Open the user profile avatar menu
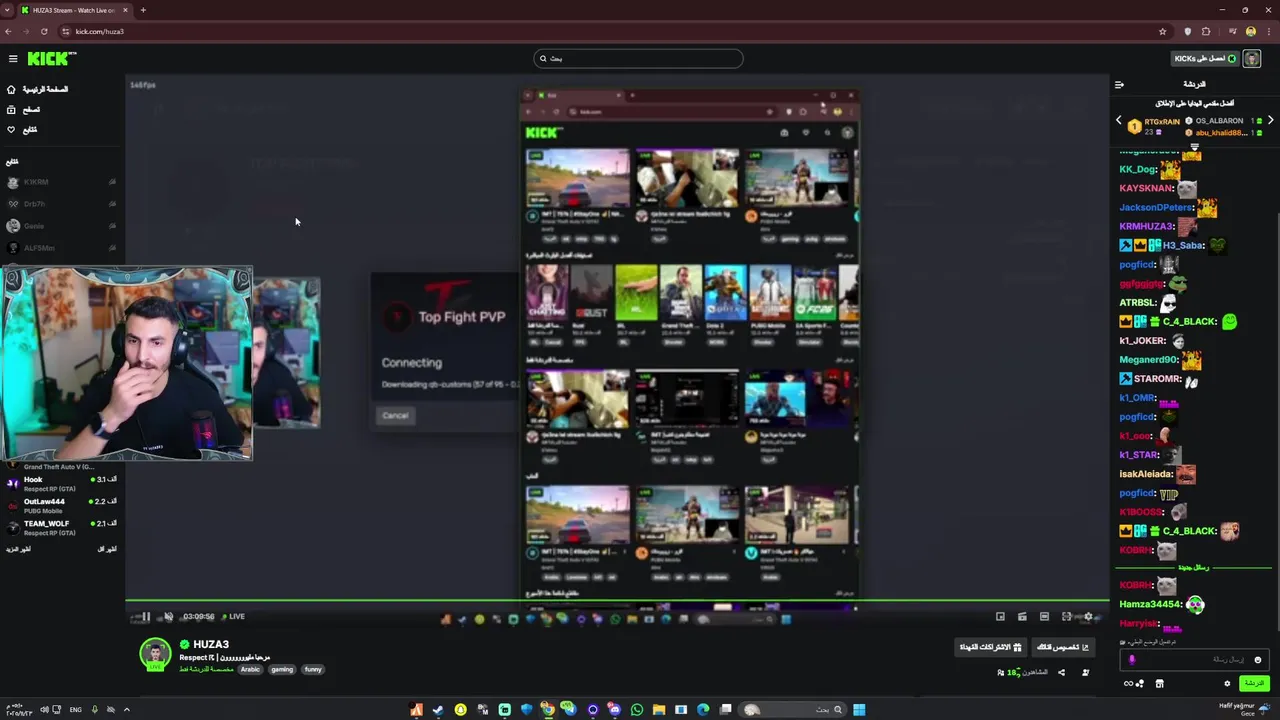Image resolution: width=1280 pixels, height=720 pixels. point(1251,58)
